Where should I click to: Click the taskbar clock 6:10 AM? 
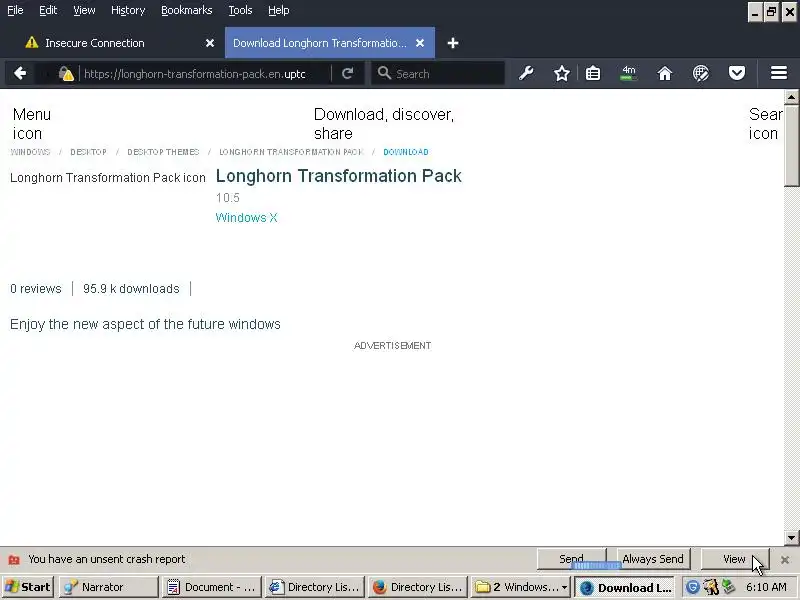point(766,587)
